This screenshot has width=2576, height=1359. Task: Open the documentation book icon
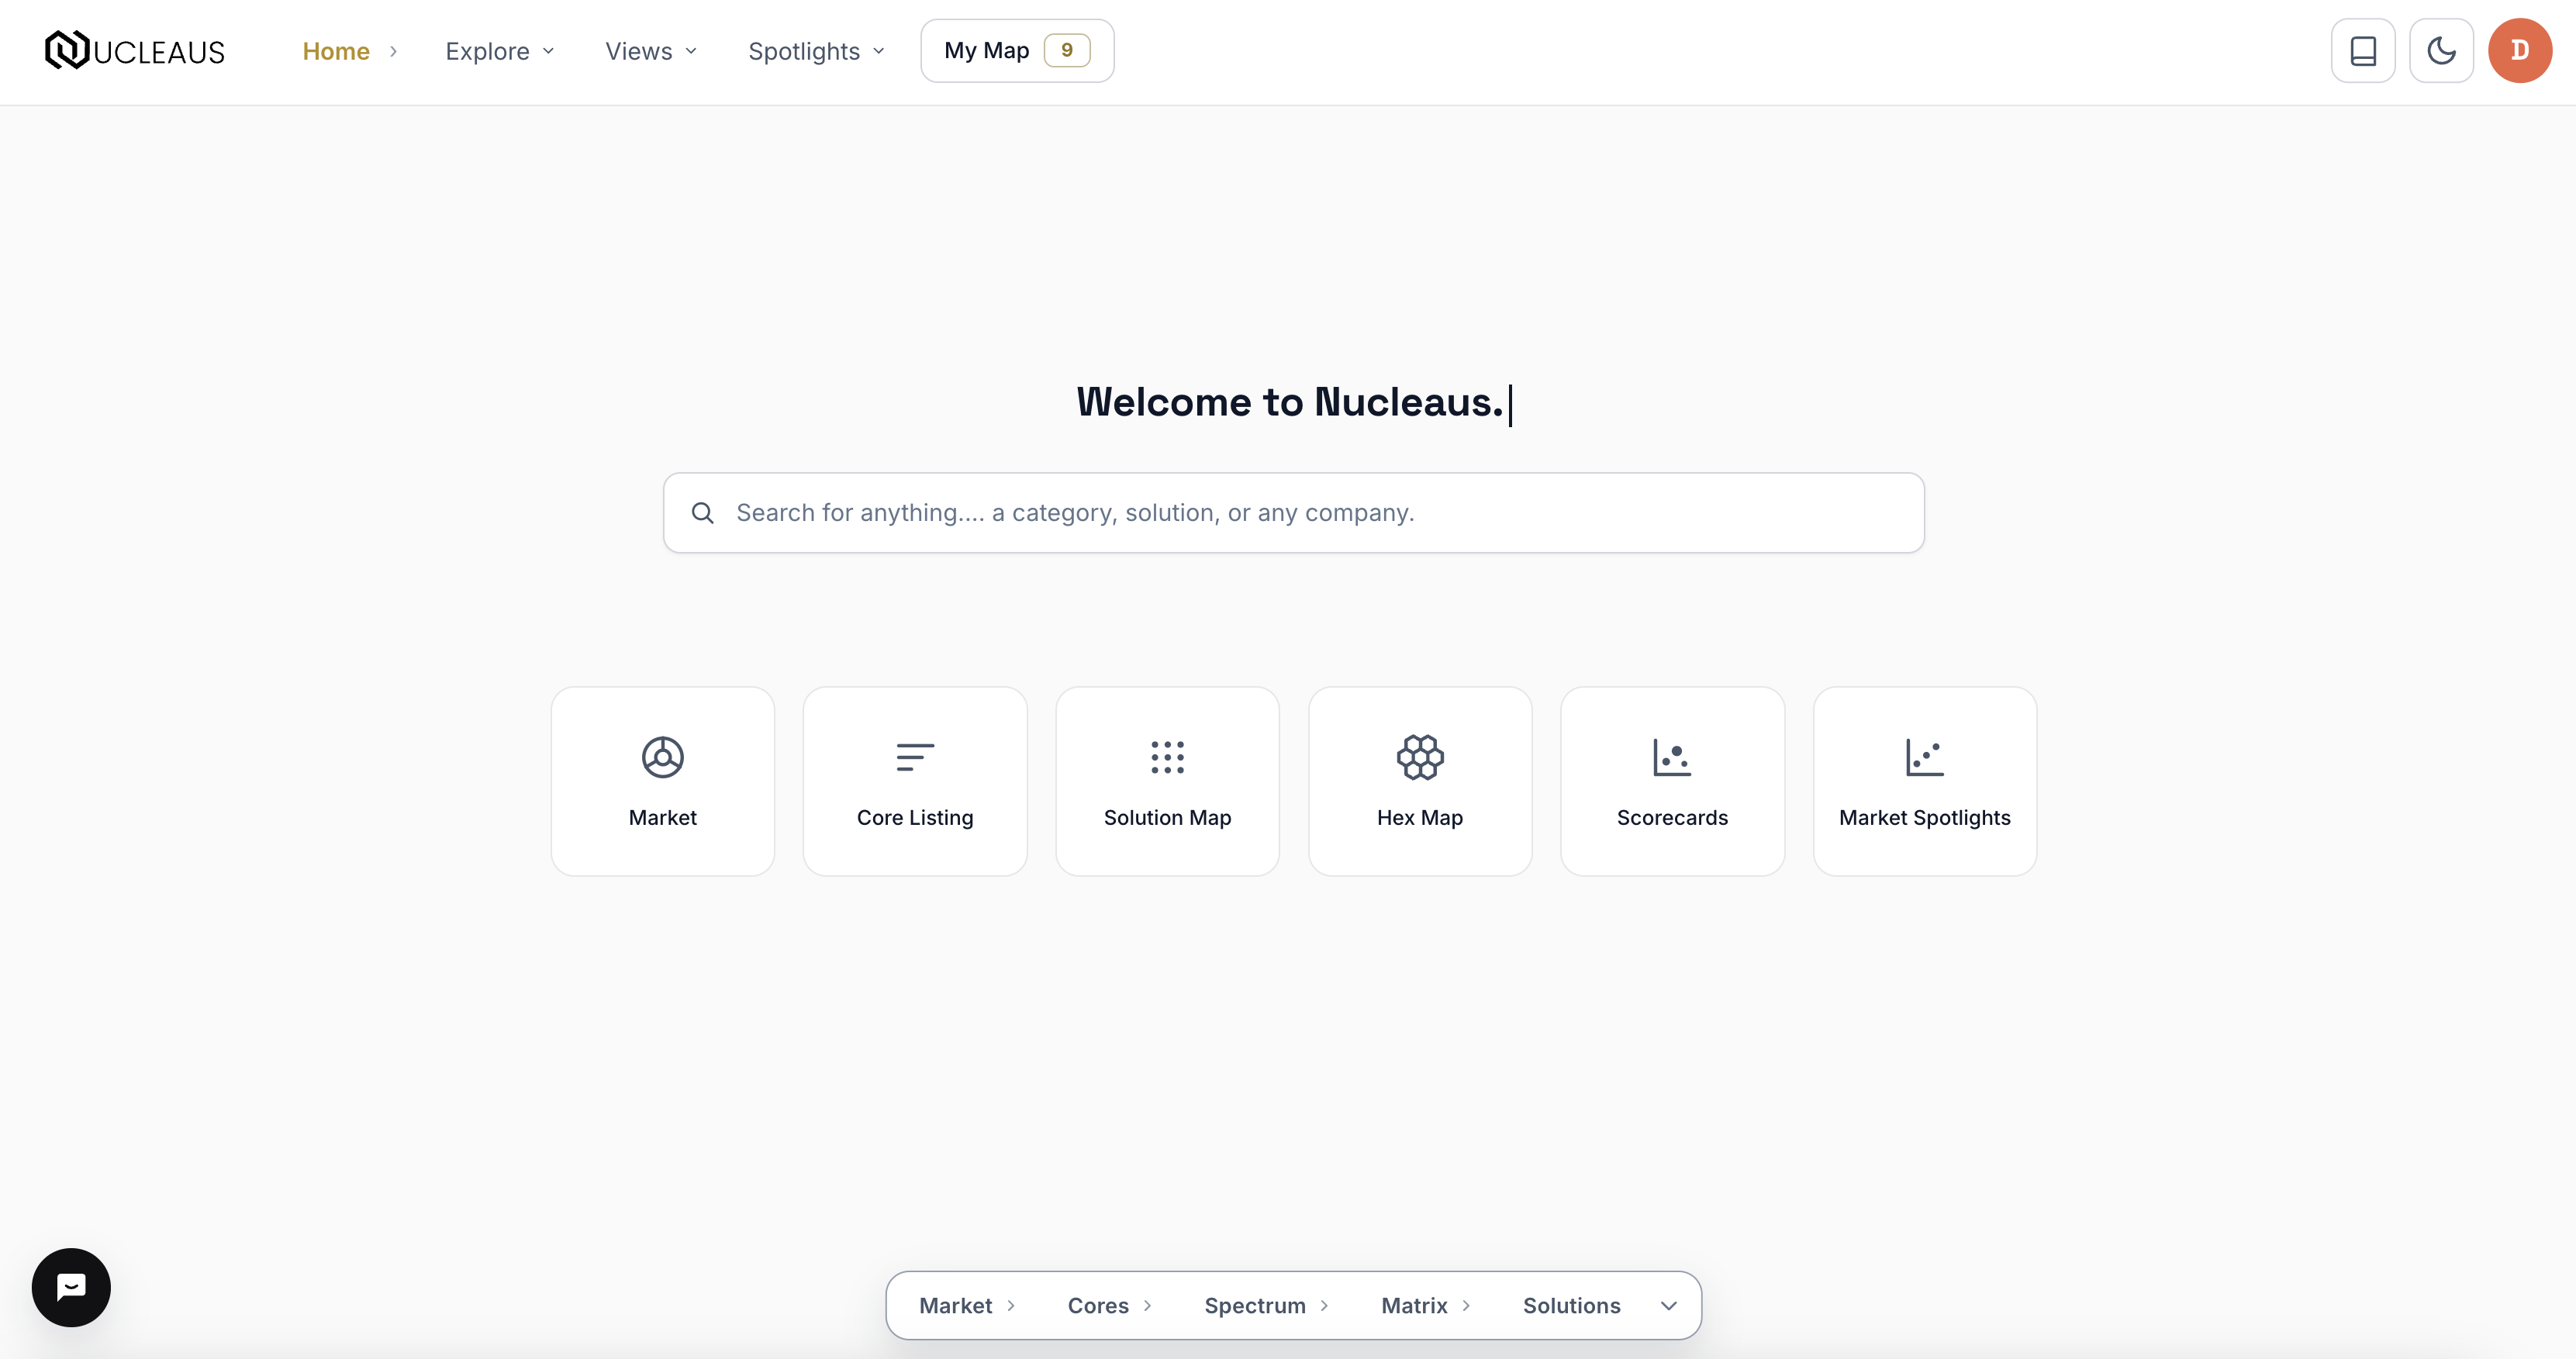coord(2363,50)
